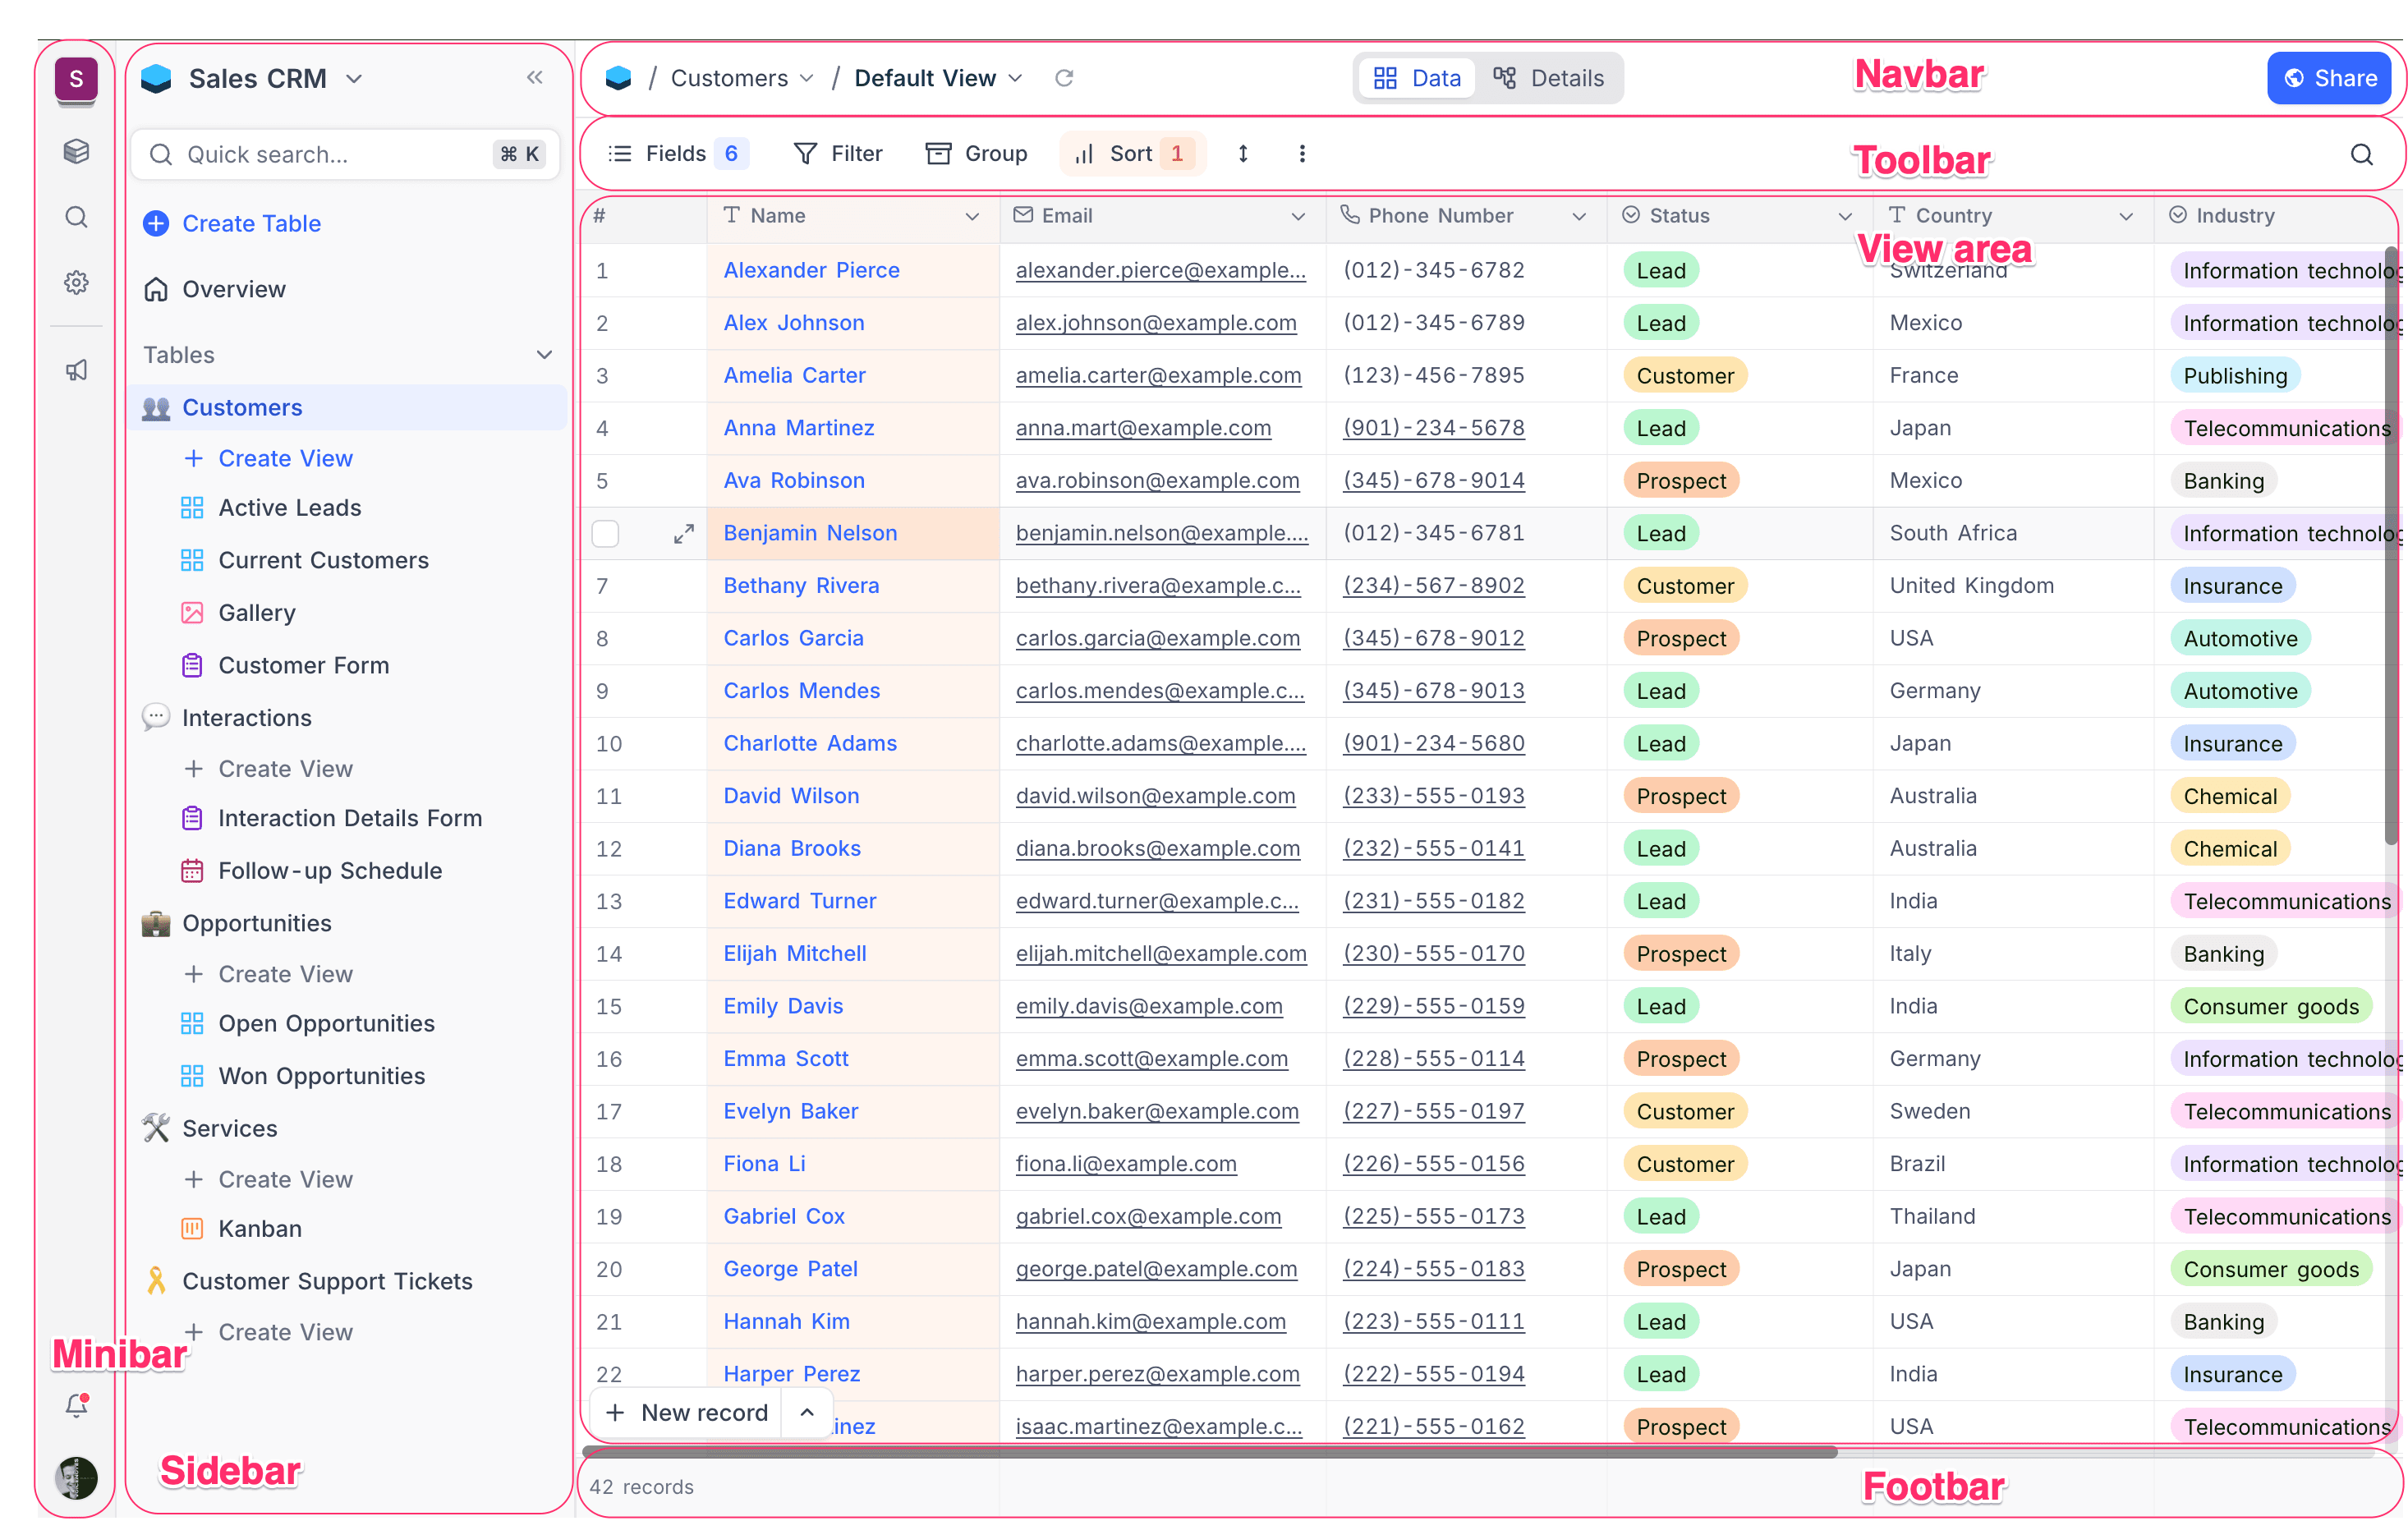Collapse the Tables section chevron
The height and width of the screenshot is (1521, 2408).
click(x=544, y=355)
